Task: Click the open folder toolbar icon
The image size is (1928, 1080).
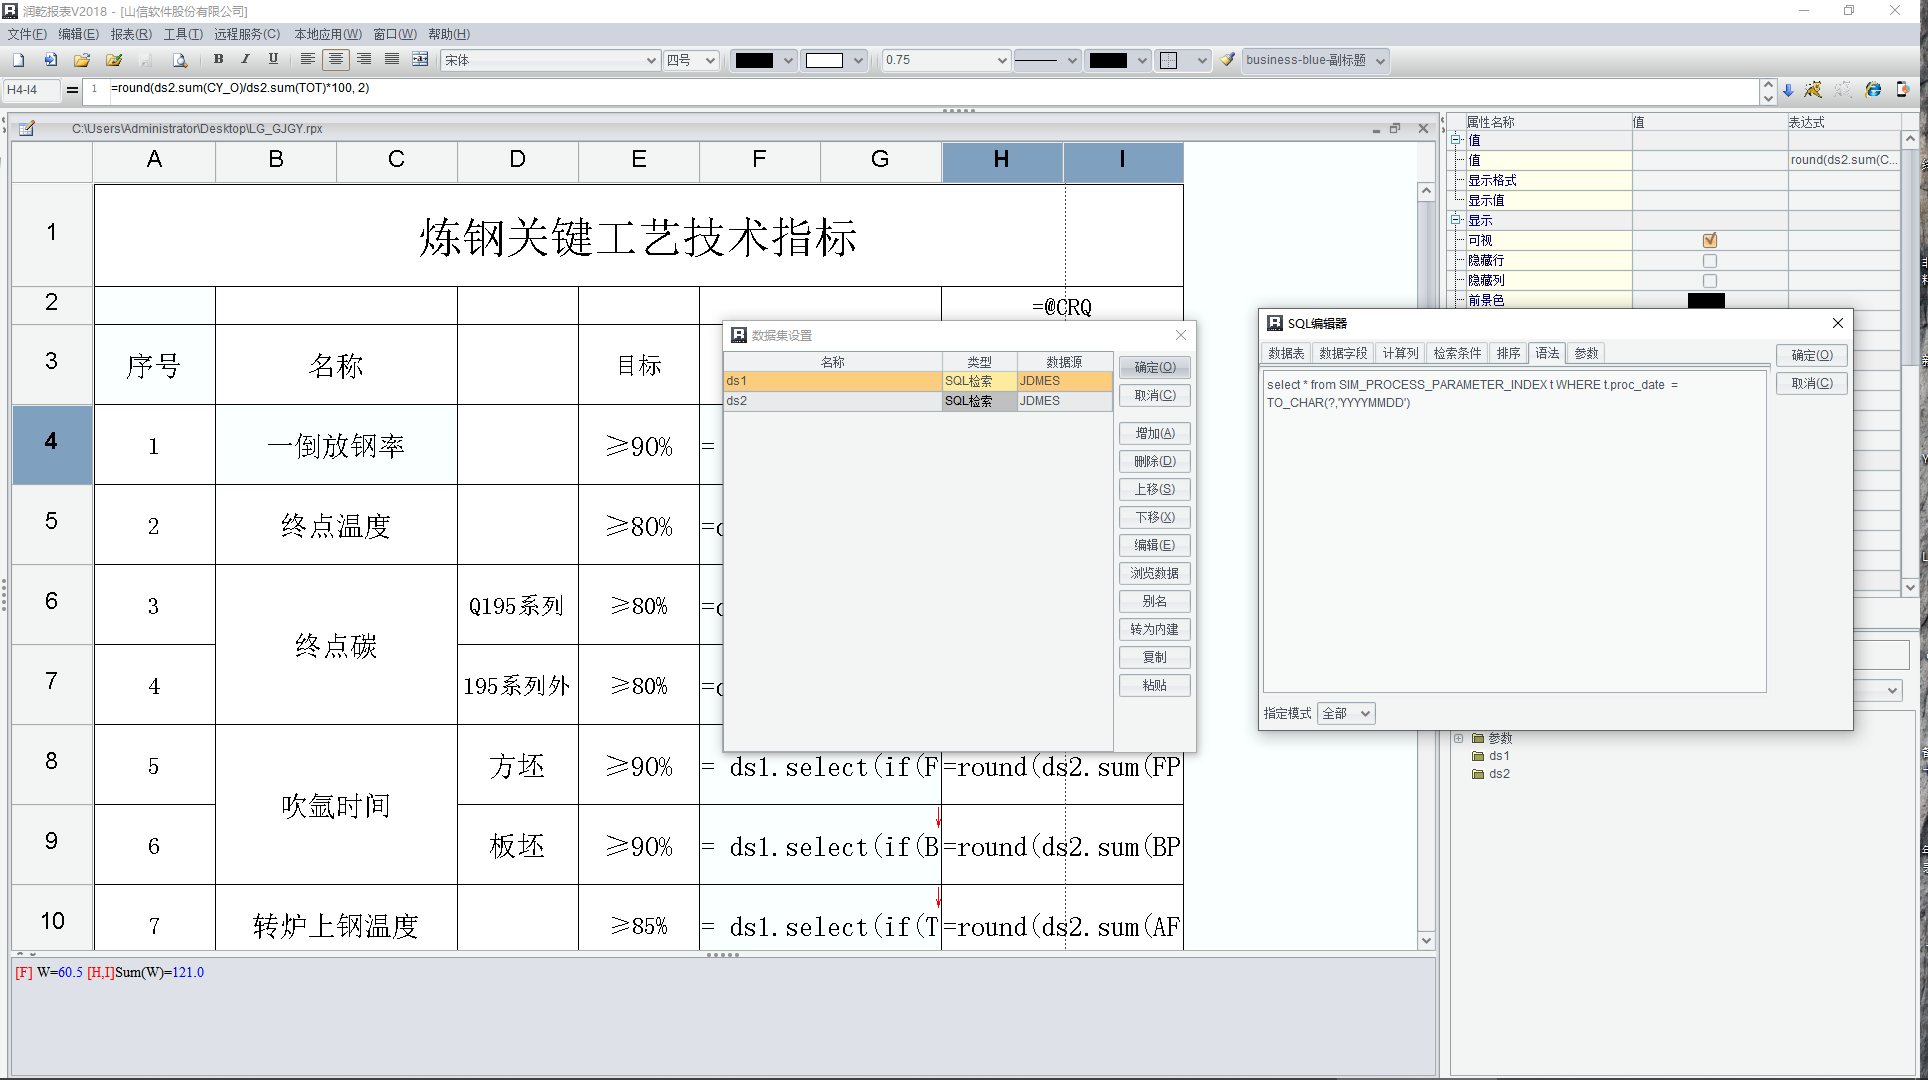Action: point(82,60)
